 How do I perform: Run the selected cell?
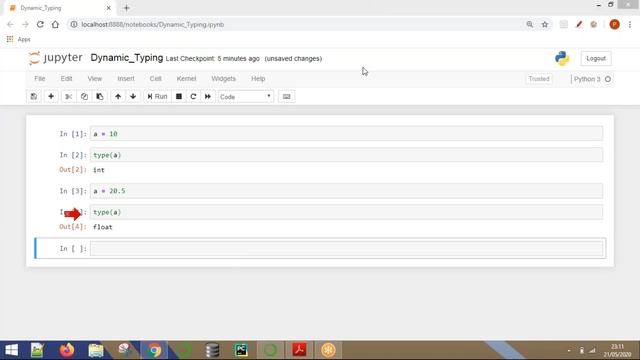(x=157, y=97)
